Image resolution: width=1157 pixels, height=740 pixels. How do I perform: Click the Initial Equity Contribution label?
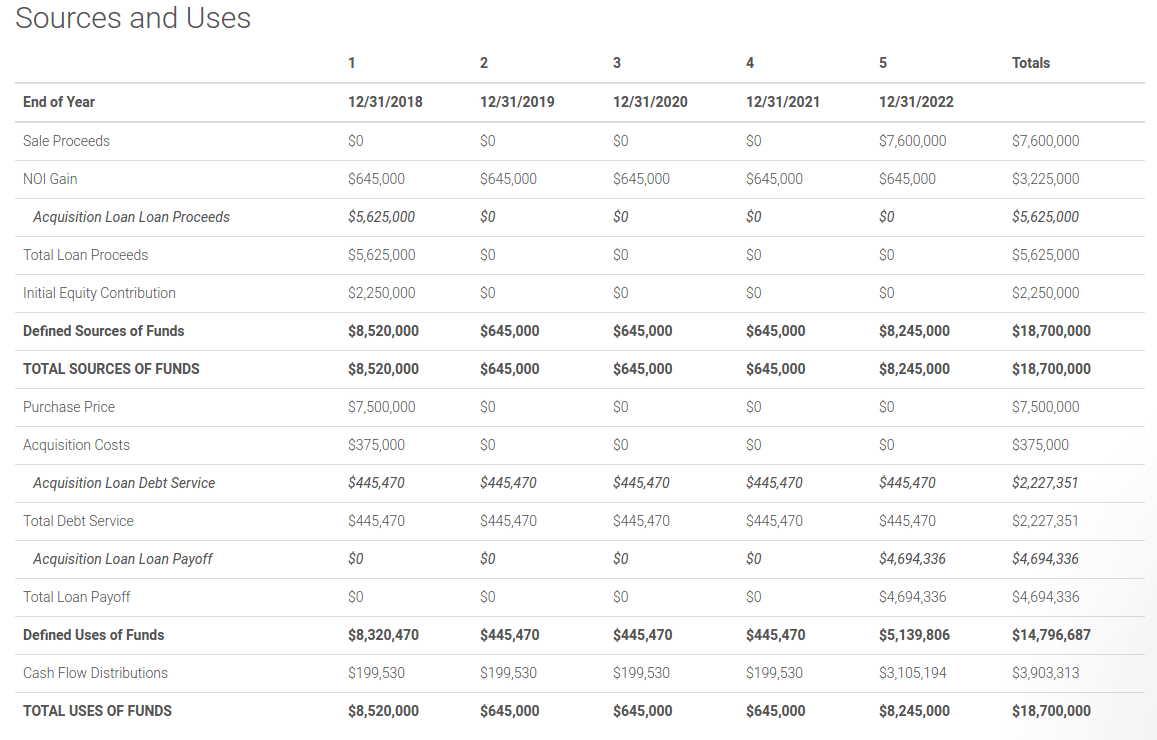point(99,293)
